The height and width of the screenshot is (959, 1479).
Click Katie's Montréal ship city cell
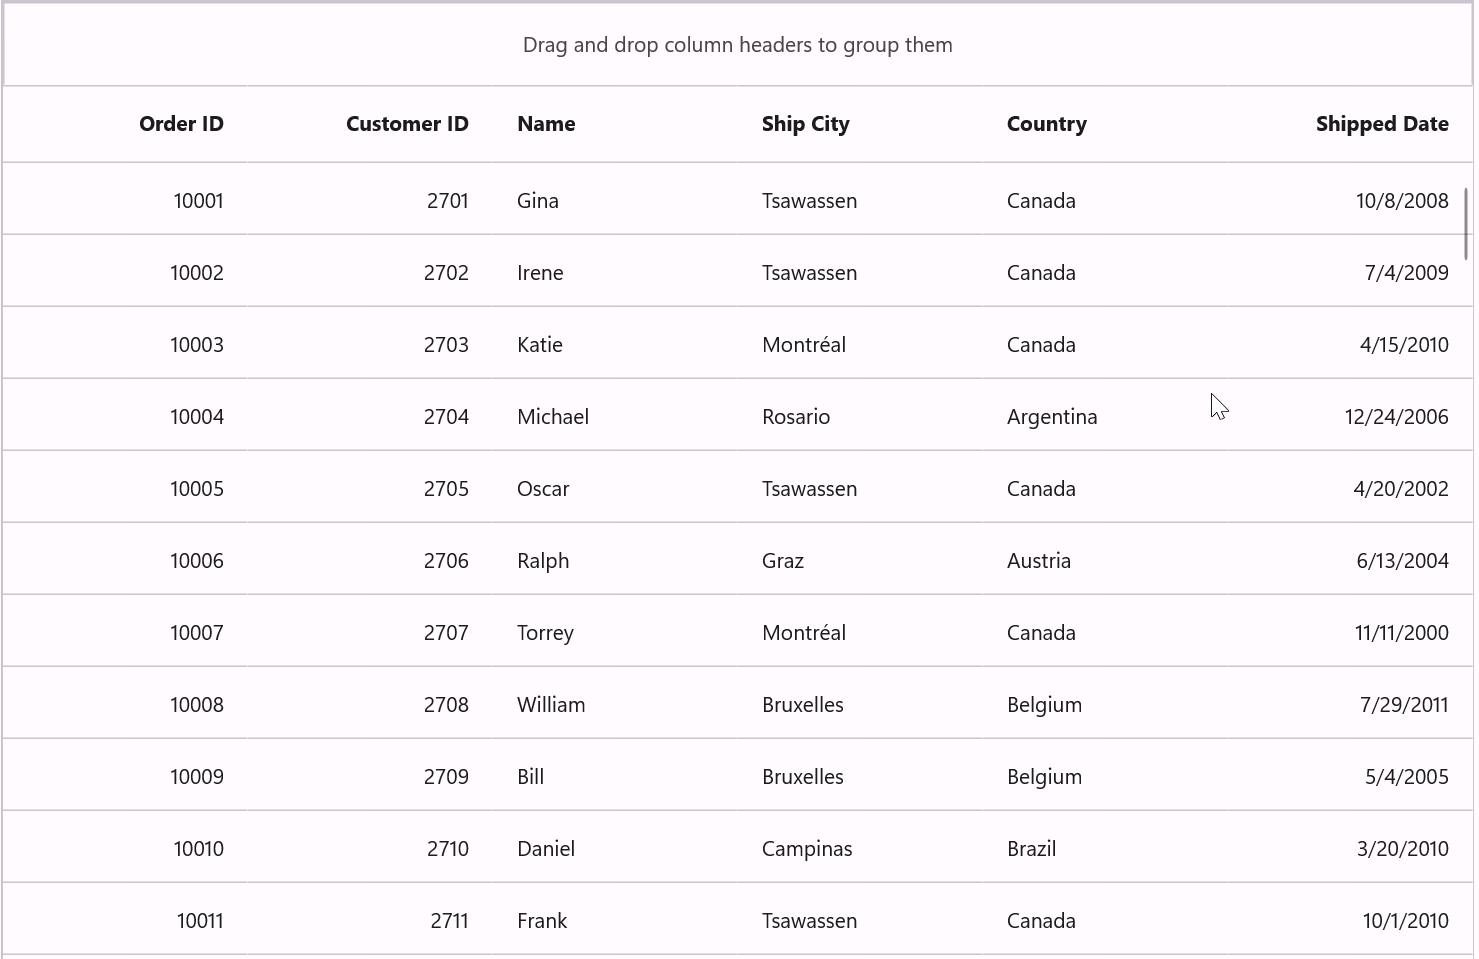tap(804, 344)
